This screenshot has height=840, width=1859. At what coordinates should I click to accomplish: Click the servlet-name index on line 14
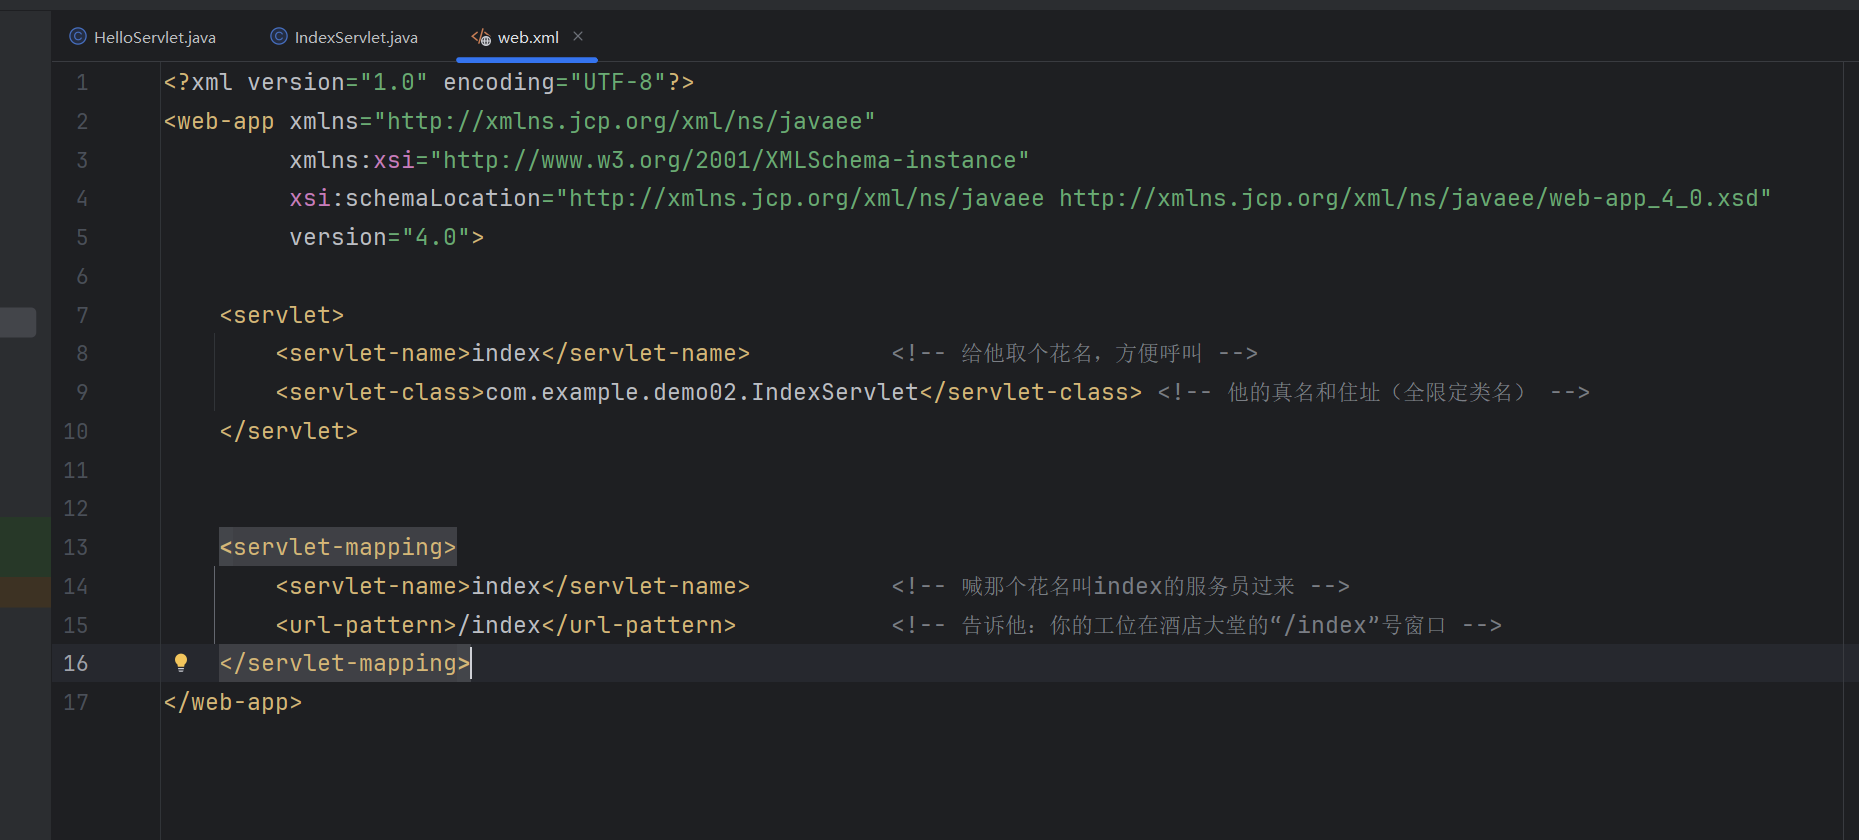pos(506,586)
